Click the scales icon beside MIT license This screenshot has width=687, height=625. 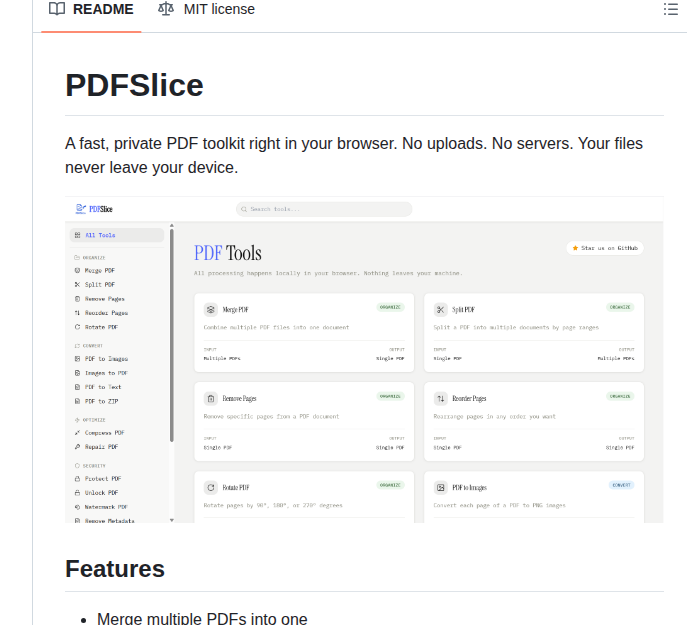pos(166,9)
